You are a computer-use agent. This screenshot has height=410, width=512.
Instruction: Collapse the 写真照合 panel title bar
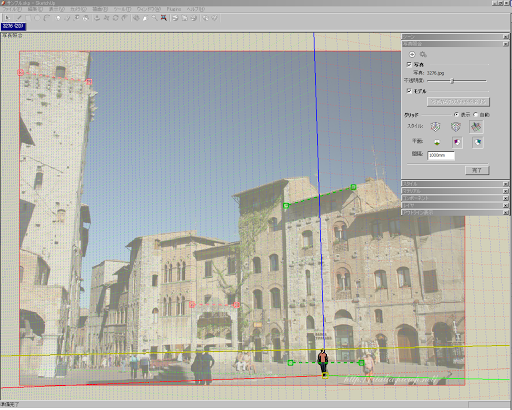[455, 44]
